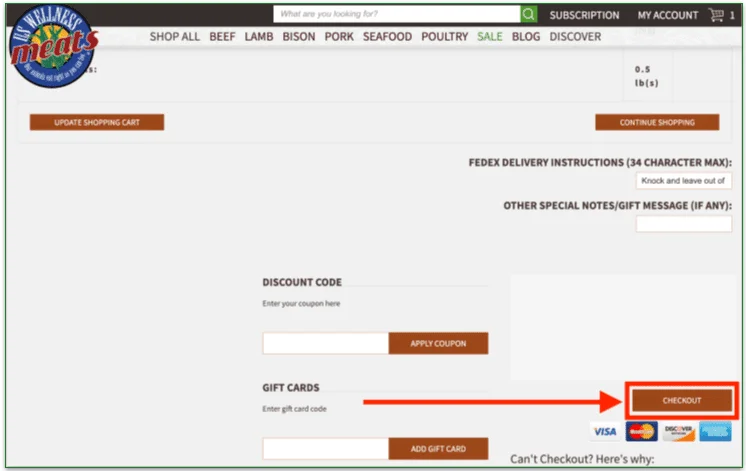Viewport: 746px width, 471px height.
Task: Select the Seafood menu item
Action: (x=387, y=37)
